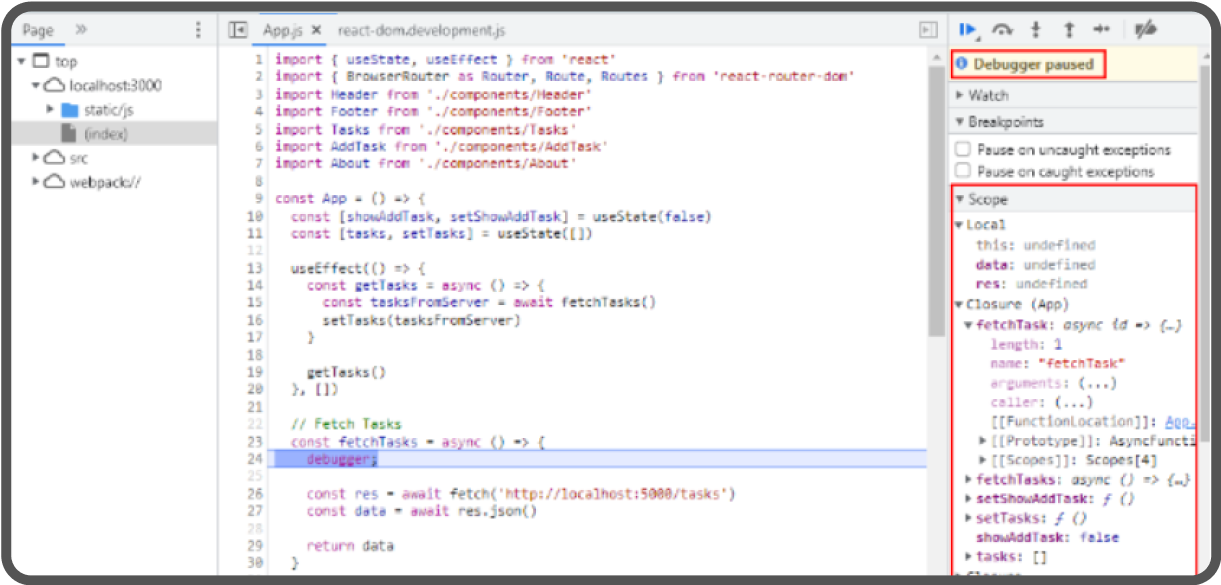1221x585 pixels.
Task: Toggle the navigator sidebar visibility
Action: coord(237,30)
